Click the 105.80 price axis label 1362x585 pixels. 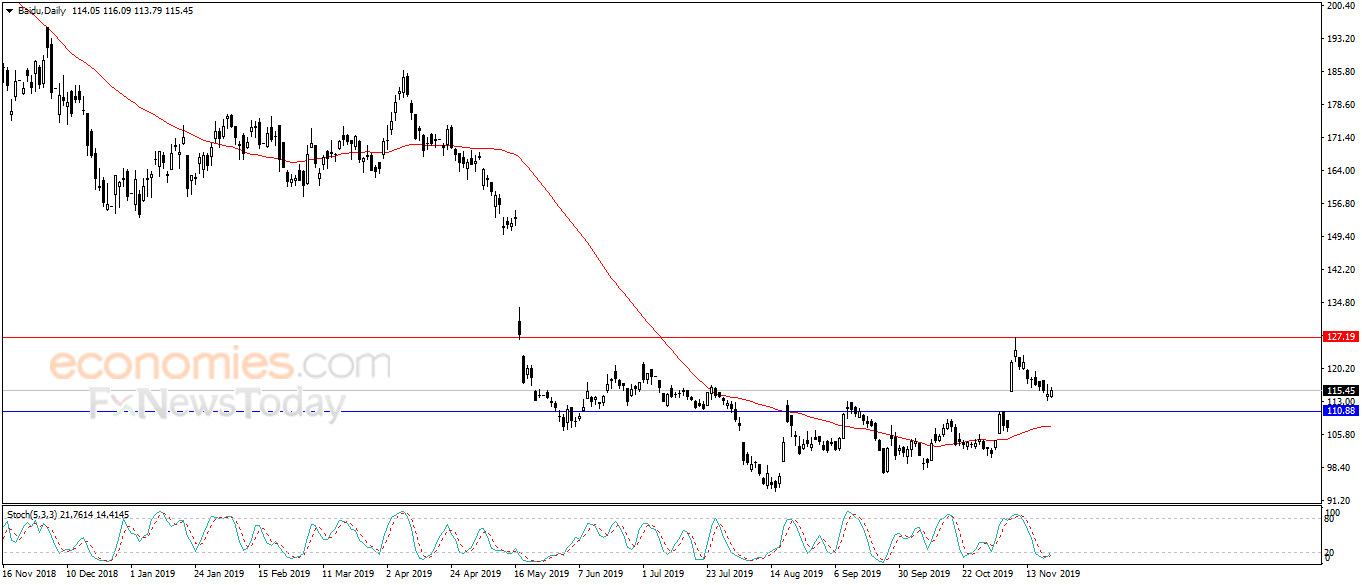coord(1340,435)
